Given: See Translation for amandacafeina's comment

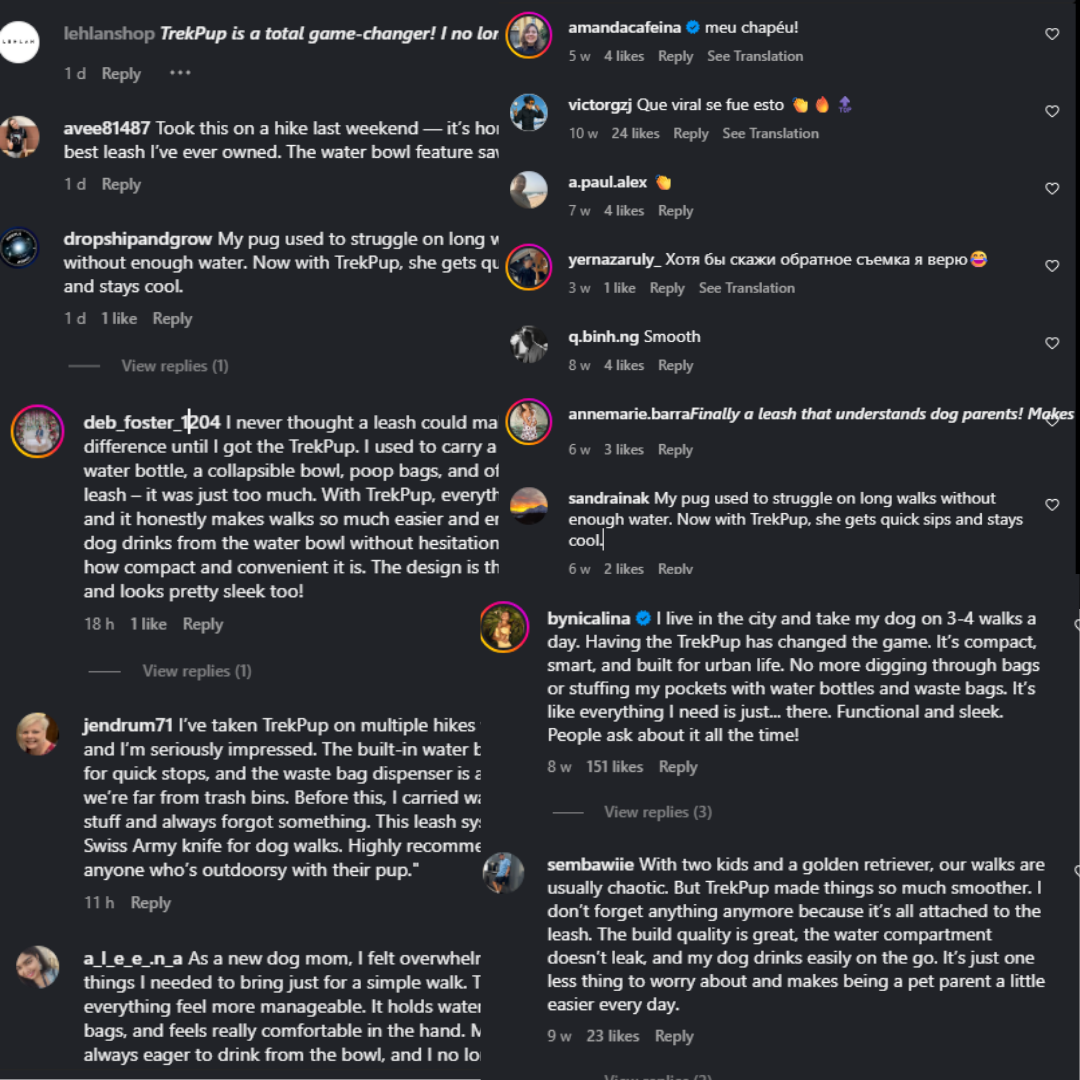Looking at the screenshot, I should coord(755,56).
